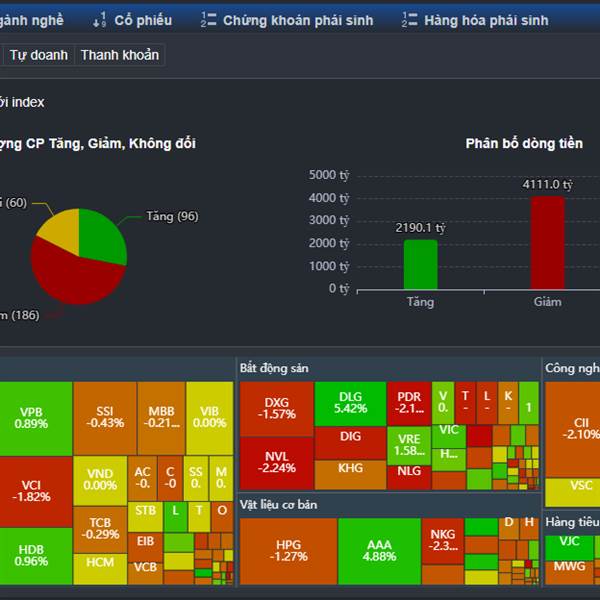Select the VJC treemap tile
The image size is (600, 600).
click(x=569, y=548)
